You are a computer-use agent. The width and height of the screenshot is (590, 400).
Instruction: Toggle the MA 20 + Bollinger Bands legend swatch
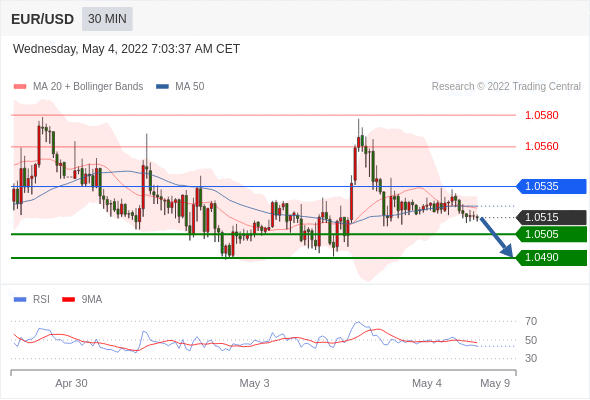20,87
